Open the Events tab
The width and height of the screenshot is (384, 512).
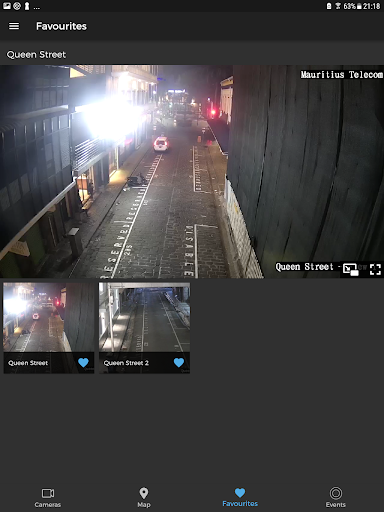[336, 498]
